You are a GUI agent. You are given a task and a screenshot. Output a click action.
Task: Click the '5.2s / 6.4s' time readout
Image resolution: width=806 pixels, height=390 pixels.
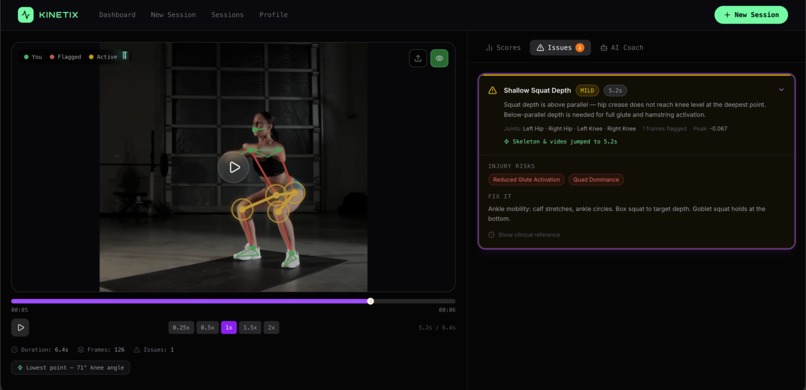(x=437, y=327)
